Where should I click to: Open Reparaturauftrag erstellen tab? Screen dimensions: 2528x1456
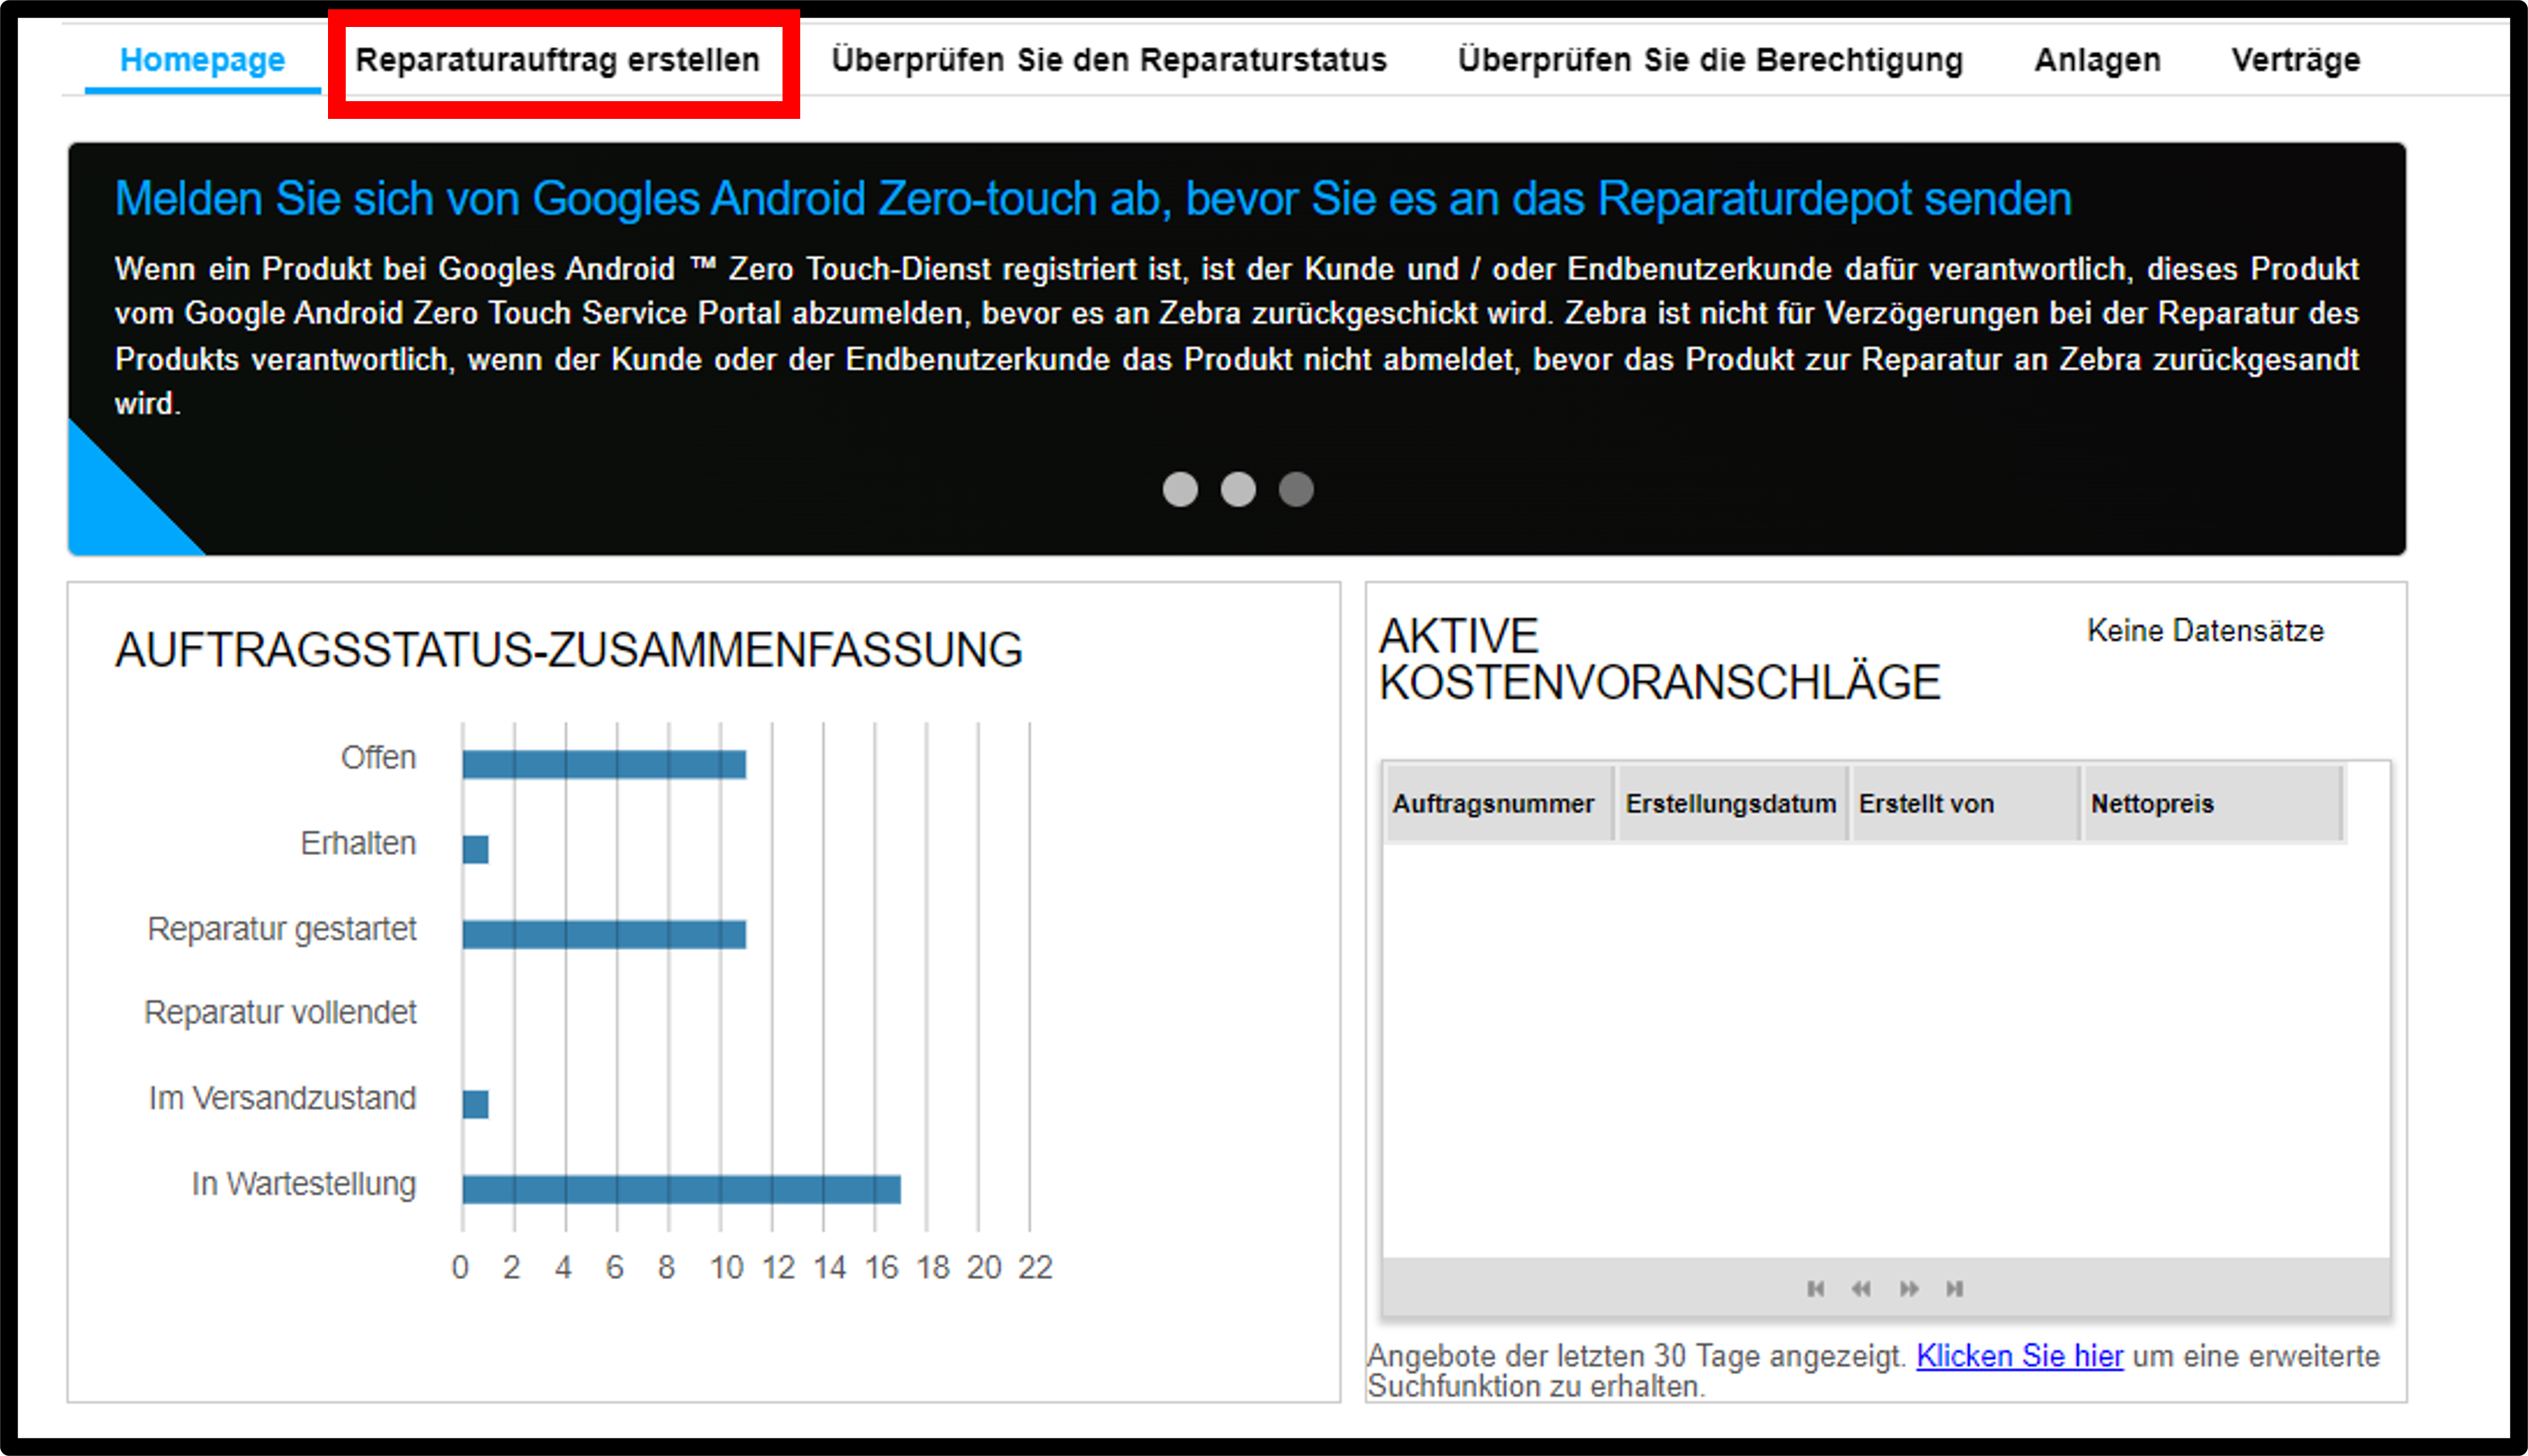click(x=558, y=60)
